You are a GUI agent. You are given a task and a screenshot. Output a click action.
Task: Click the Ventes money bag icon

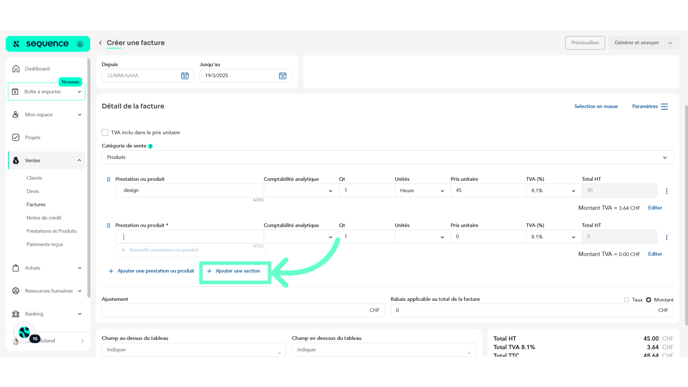16,161
